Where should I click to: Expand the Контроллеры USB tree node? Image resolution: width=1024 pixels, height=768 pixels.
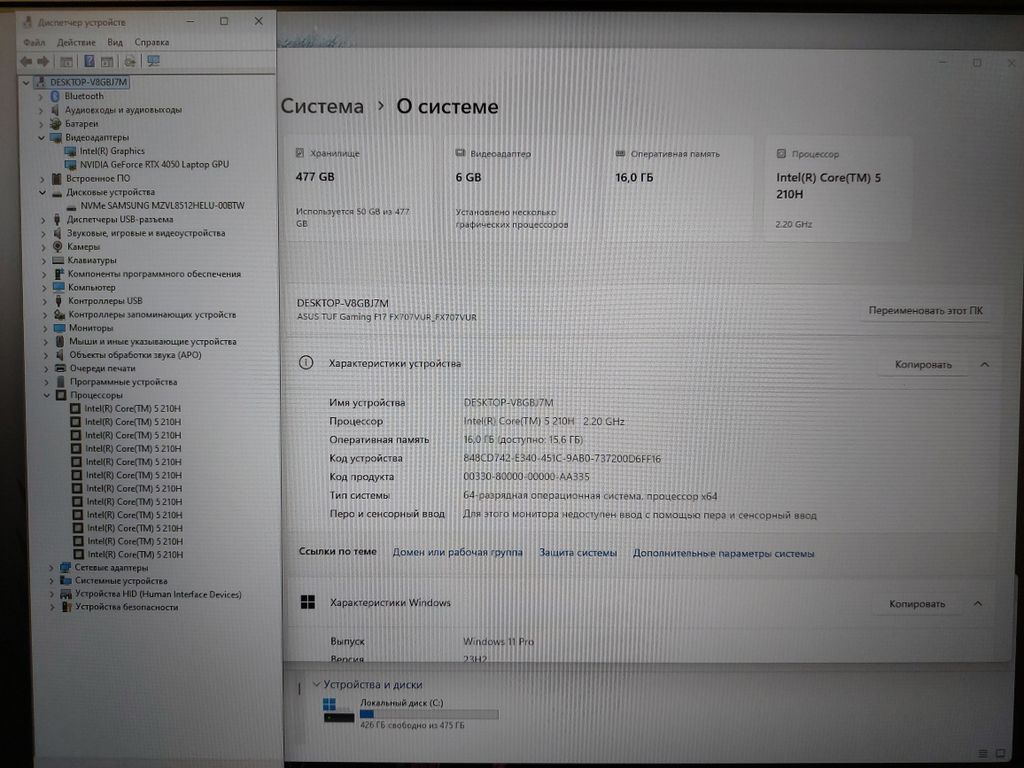[x=45, y=301]
